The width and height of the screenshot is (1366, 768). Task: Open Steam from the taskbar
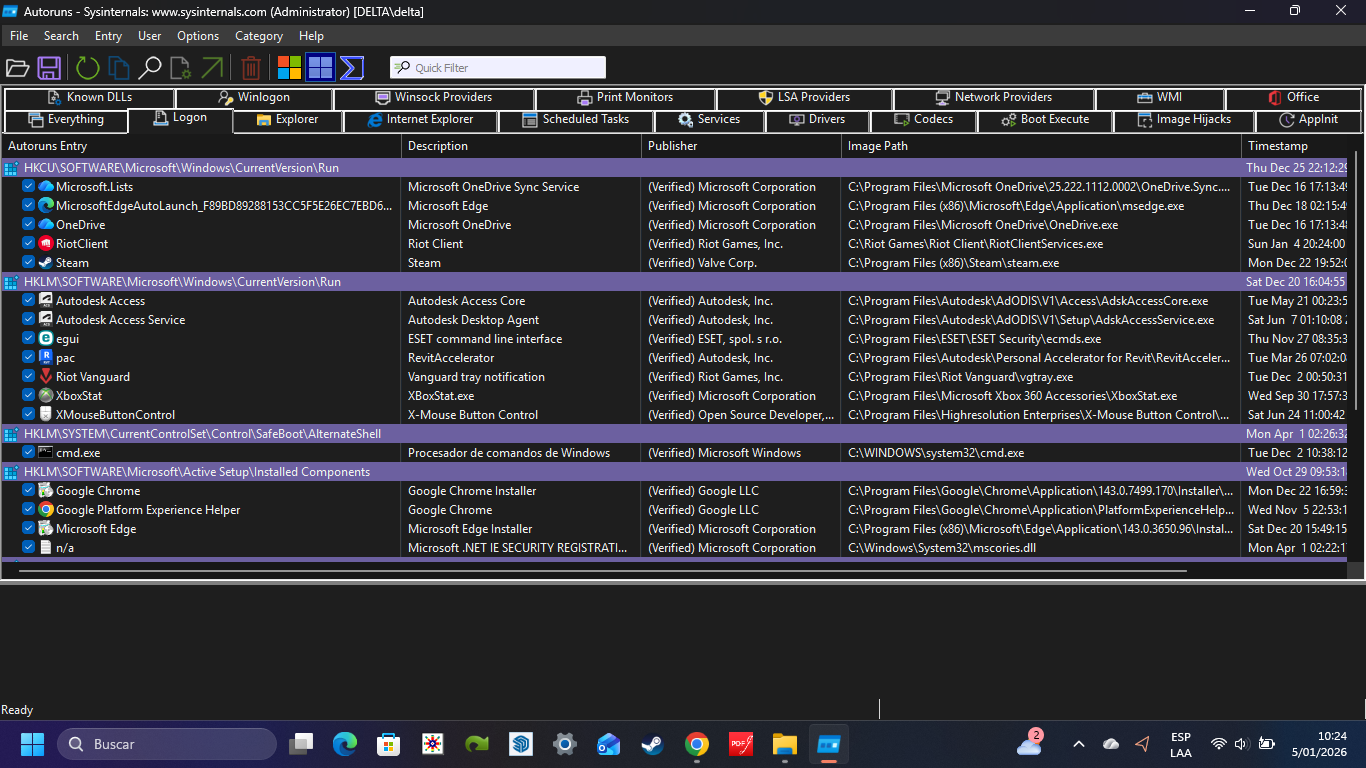653,744
